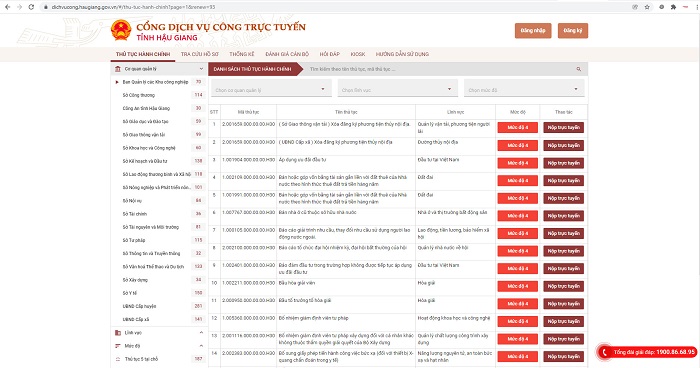Open the Chọn mức độ dropdown
The width and height of the screenshot is (700, 368).
(x=524, y=89)
